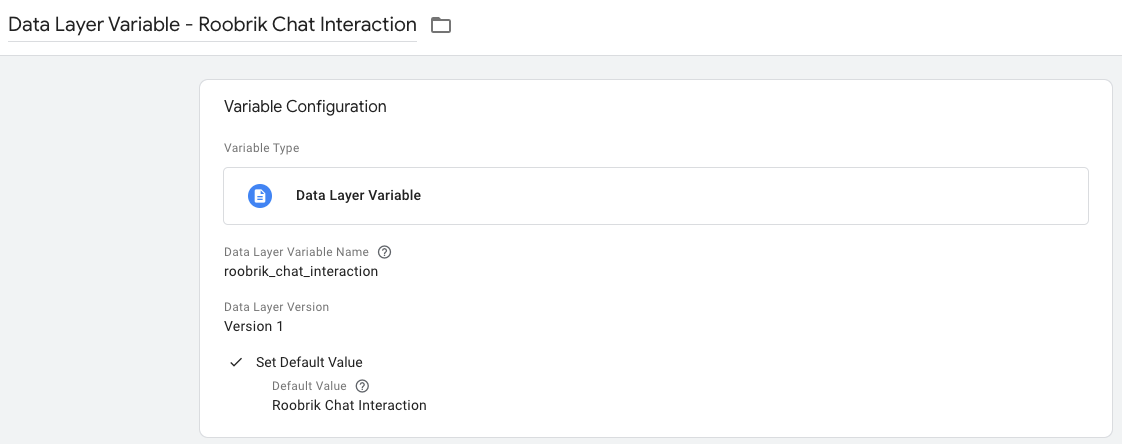Click the Variable Type label

(x=261, y=148)
